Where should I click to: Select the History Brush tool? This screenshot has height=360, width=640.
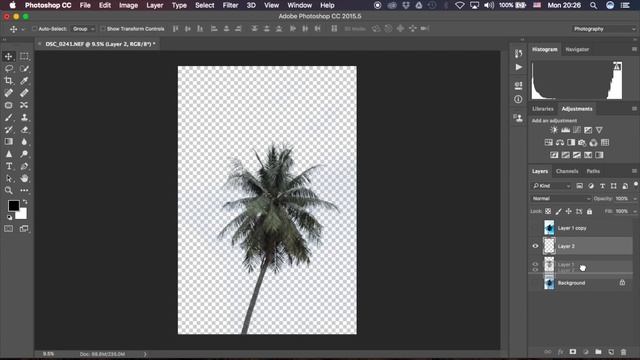point(9,130)
